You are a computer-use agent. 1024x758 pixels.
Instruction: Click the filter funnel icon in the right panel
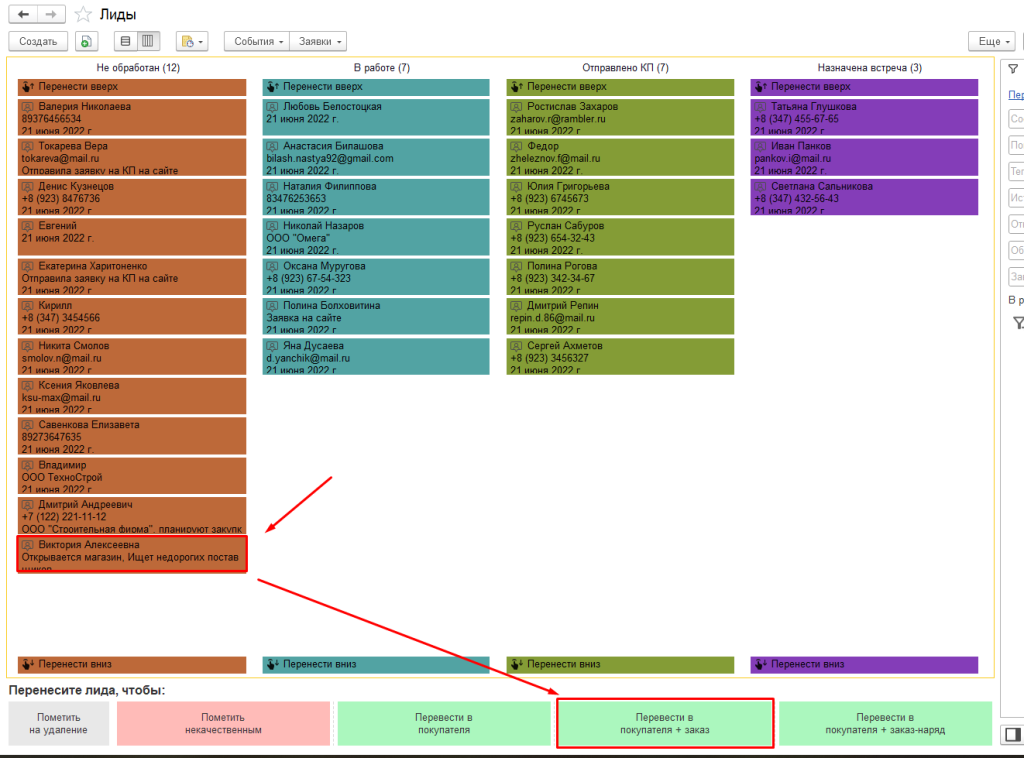coord(1013,69)
